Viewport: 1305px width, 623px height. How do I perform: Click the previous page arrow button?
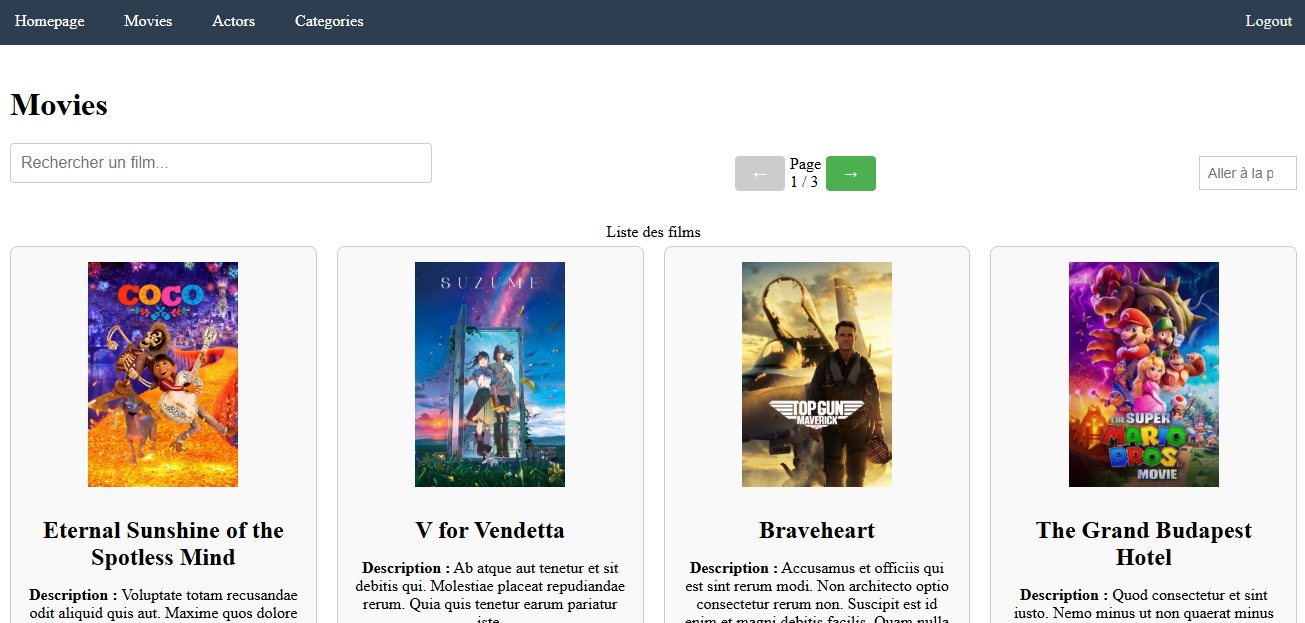click(760, 173)
